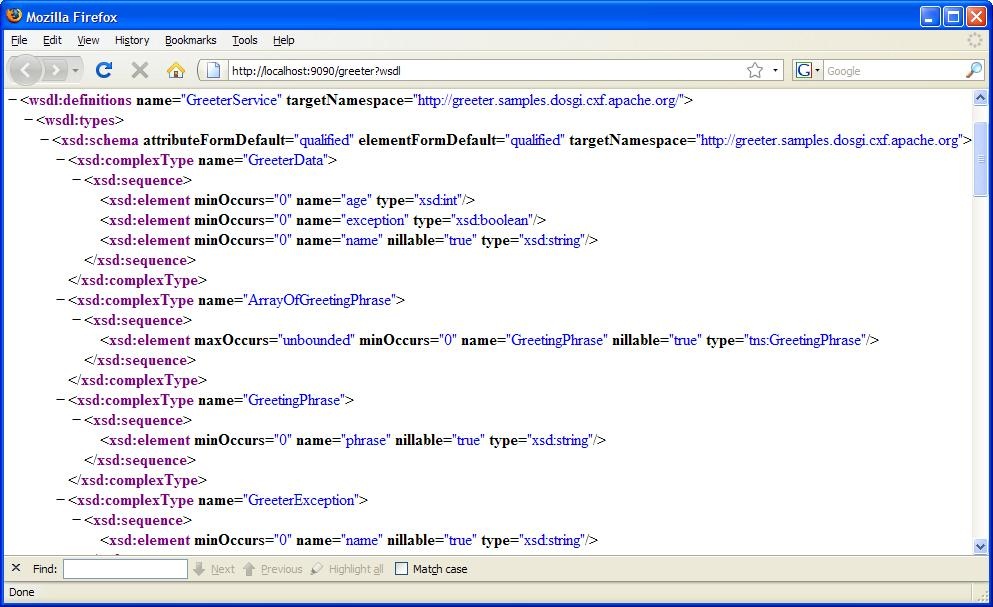993x607 pixels.
Task: Click the Forward navigation arrow button
Action: click(x=56, y=70)
